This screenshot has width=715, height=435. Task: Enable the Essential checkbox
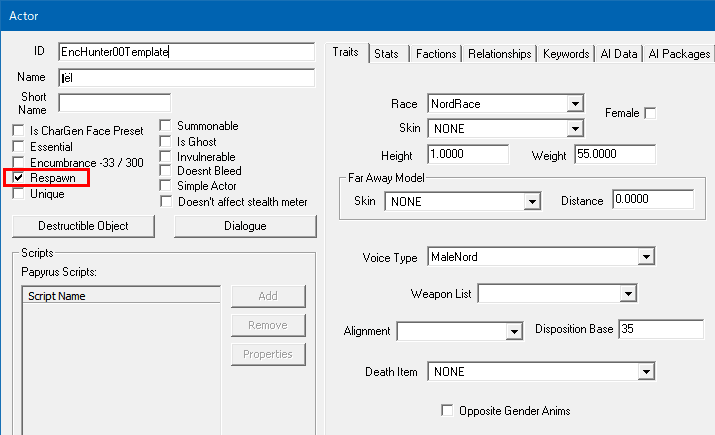pyautogui.click(x=19, y=147)
